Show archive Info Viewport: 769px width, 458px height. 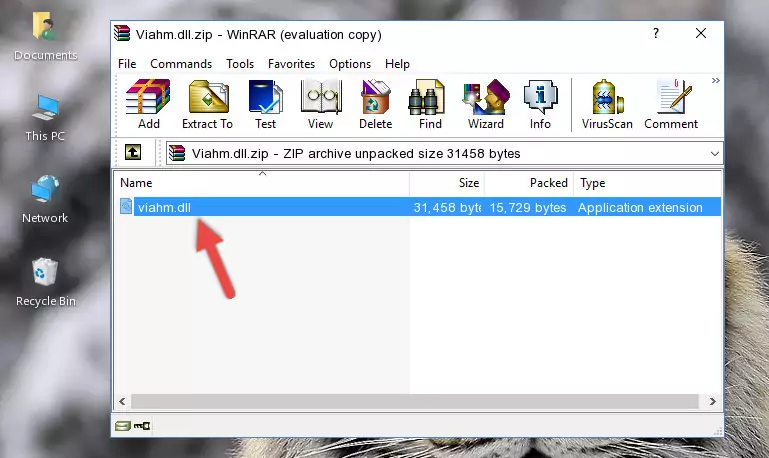(x=540, y=104)
